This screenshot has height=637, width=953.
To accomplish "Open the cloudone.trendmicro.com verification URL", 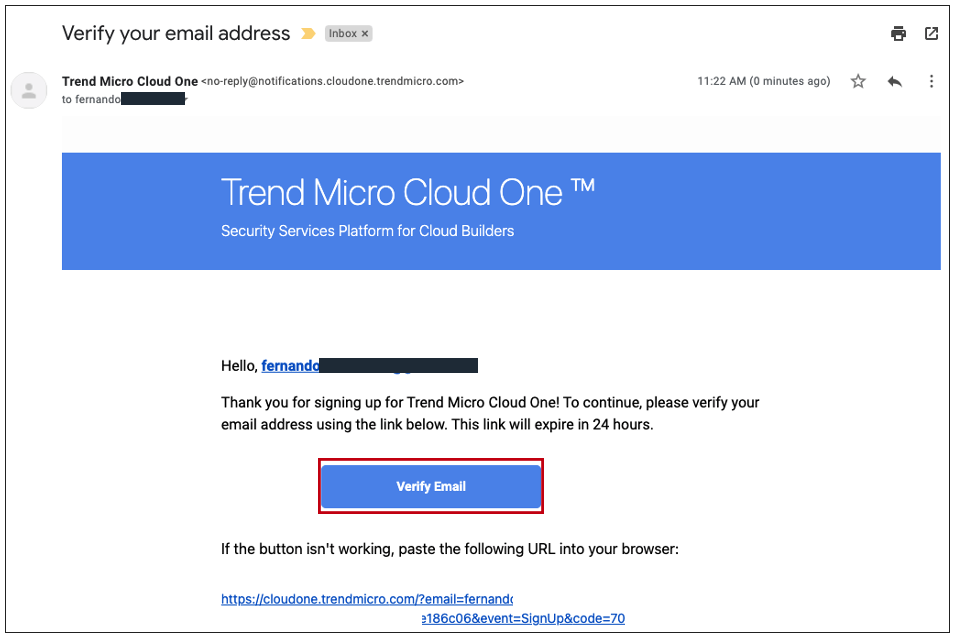I will click(367, 599).
